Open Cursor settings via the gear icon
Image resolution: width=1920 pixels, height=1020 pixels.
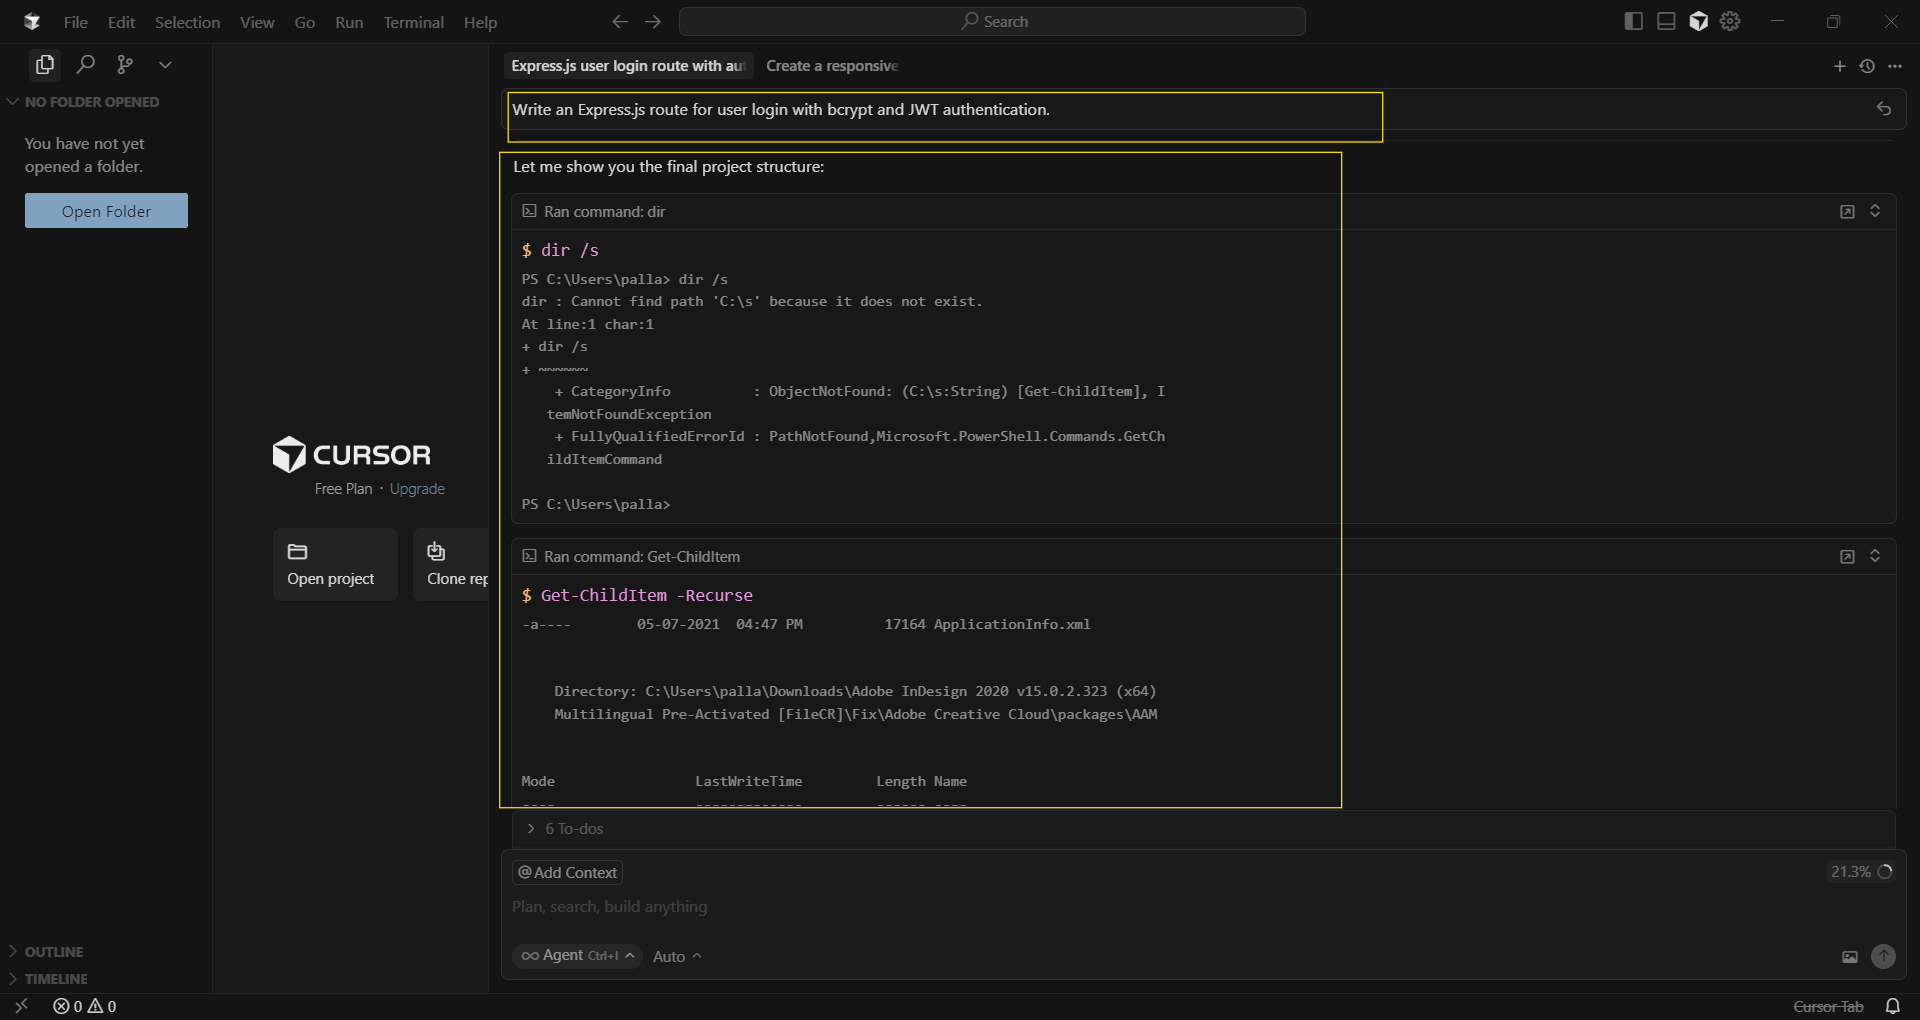click(x=1730, y=21)
